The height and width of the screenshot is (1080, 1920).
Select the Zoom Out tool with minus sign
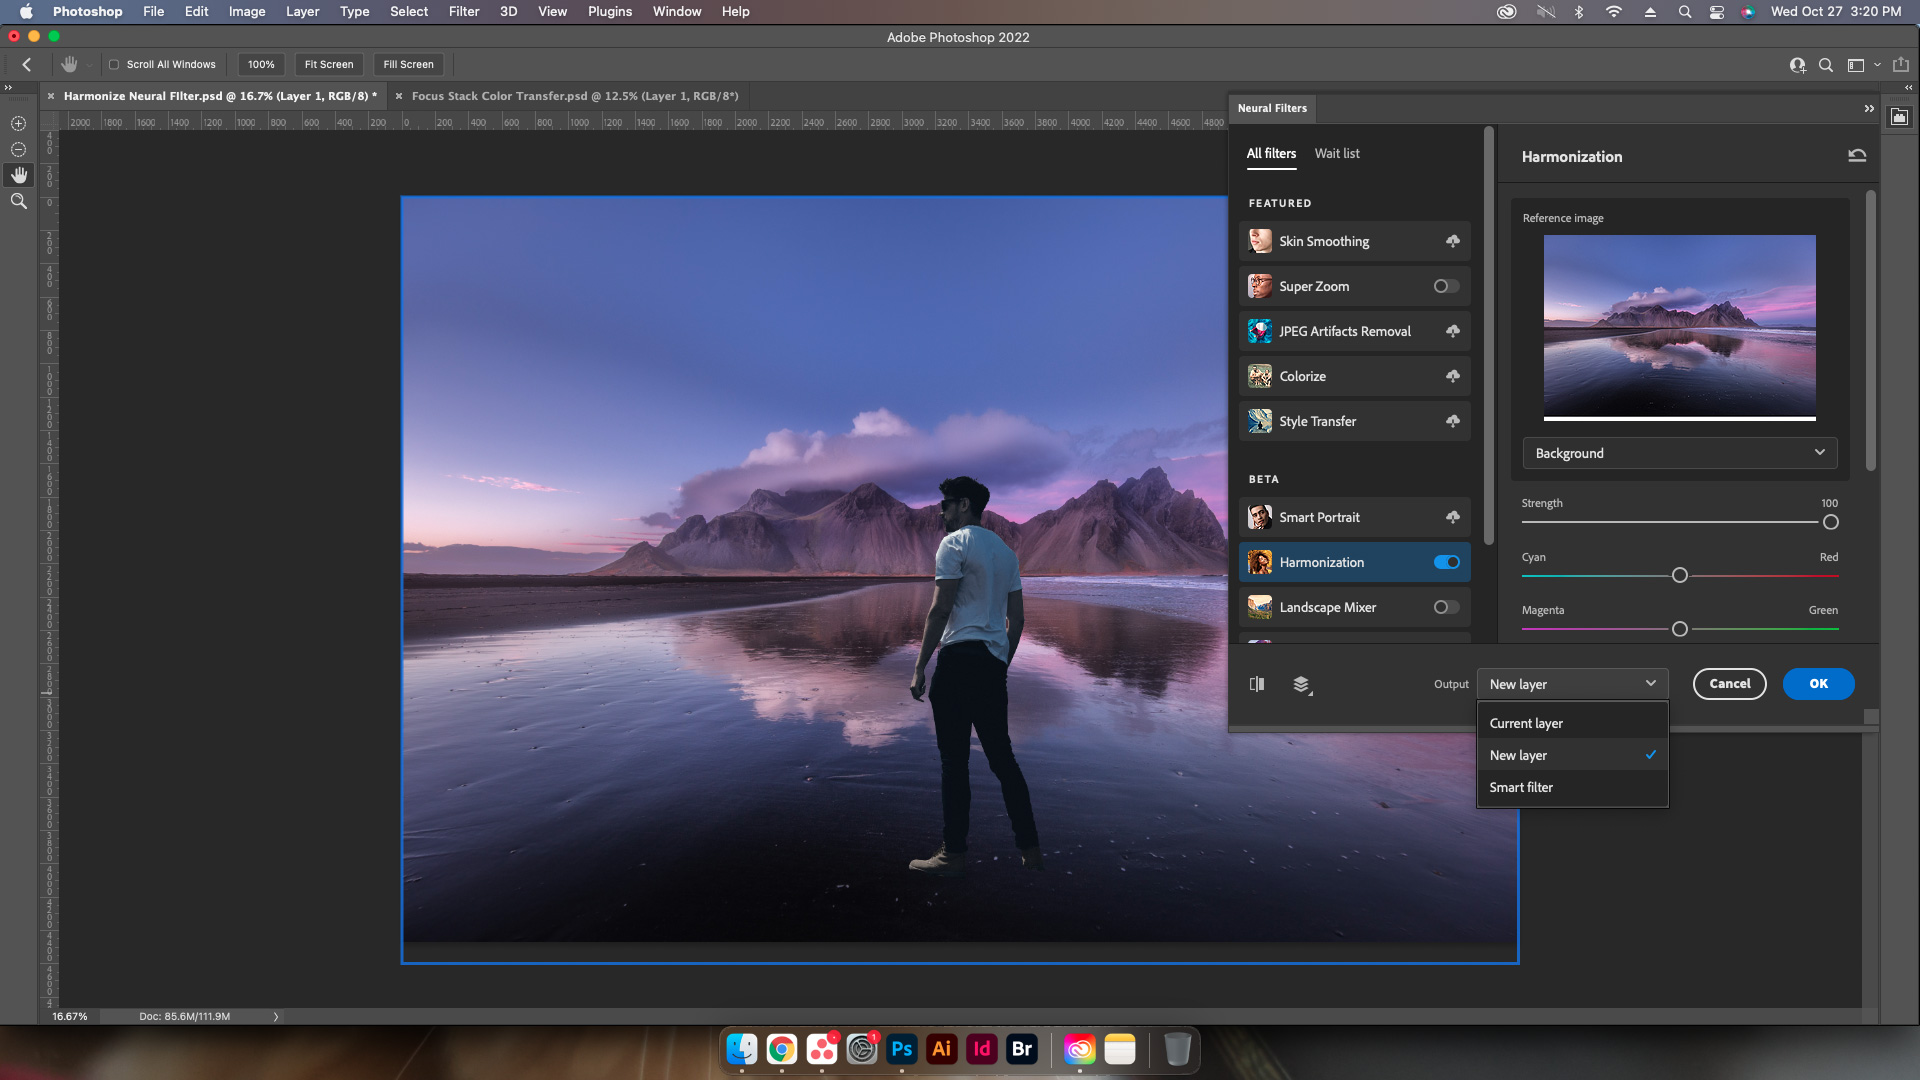click(x=18, y=149)
